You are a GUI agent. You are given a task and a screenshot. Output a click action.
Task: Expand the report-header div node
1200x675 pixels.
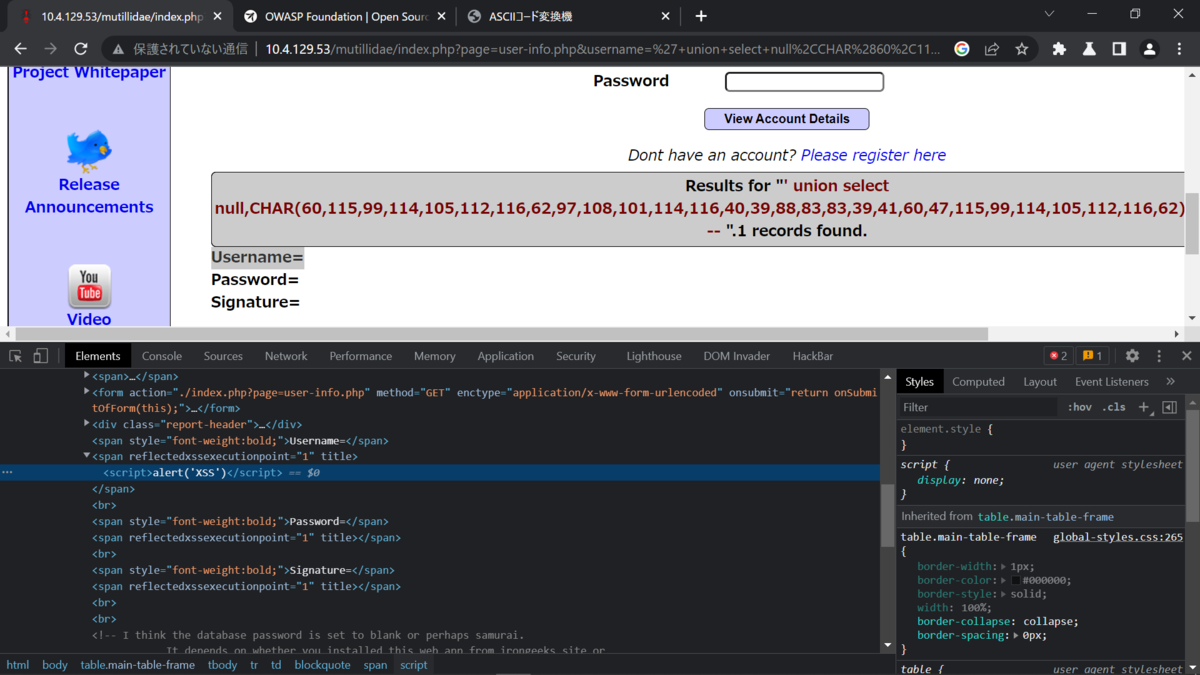pyautogui.click(x=87, y=424)
